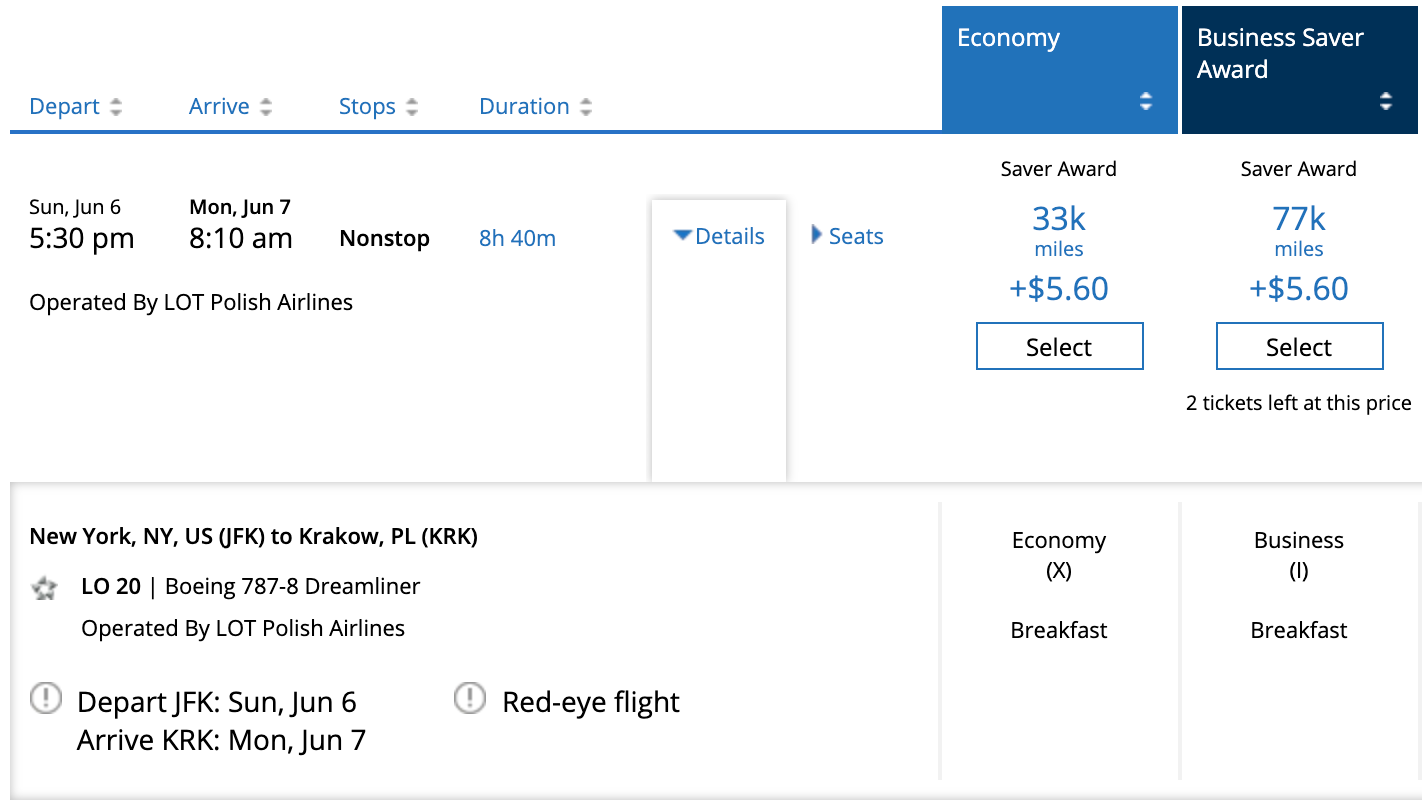Switch to the Economy fare column
The height and width of the screenshot is (802, 1422).
click(1008, 39)
